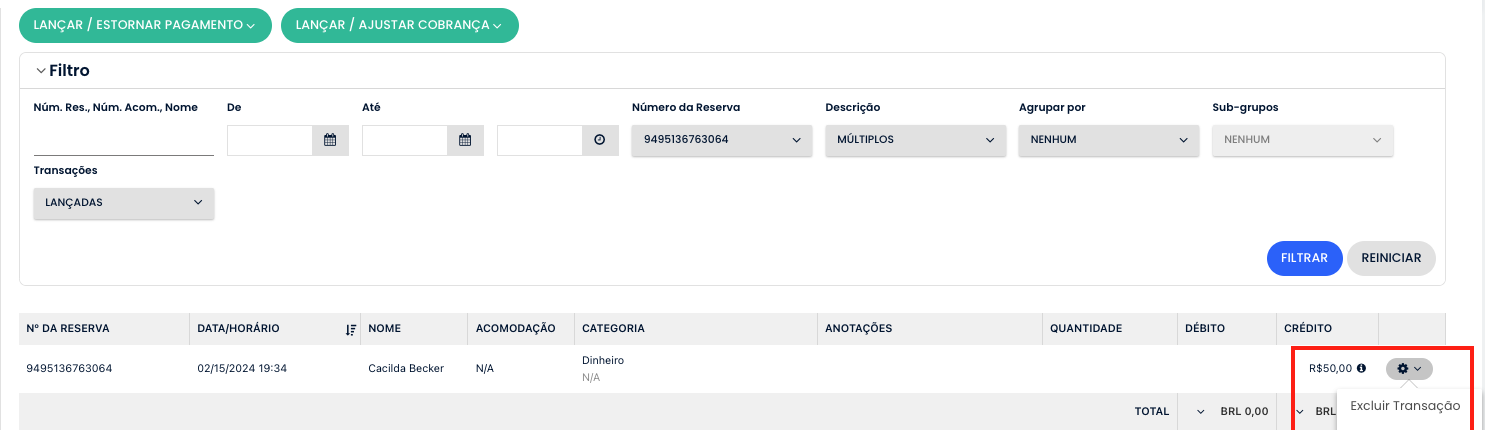Open the Agrupar por dropdown
Viewport: 1485px width, 430px height.
click(1108, 140)
